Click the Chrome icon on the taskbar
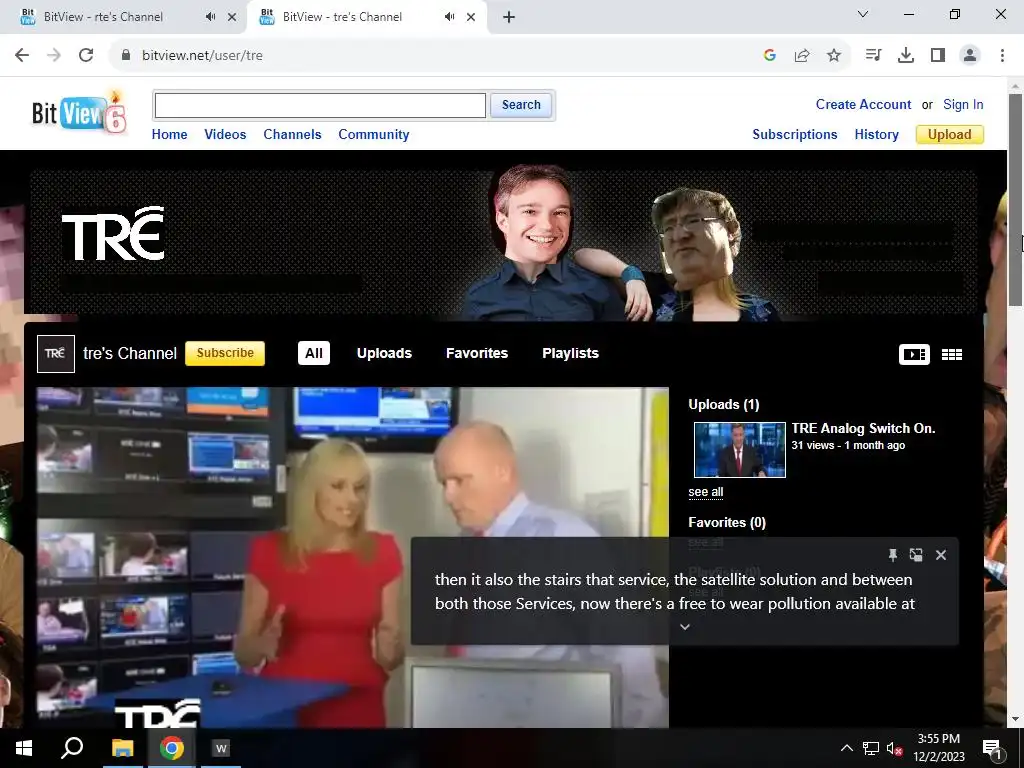Screen dimensions: 1024x768 coord(172,748)
